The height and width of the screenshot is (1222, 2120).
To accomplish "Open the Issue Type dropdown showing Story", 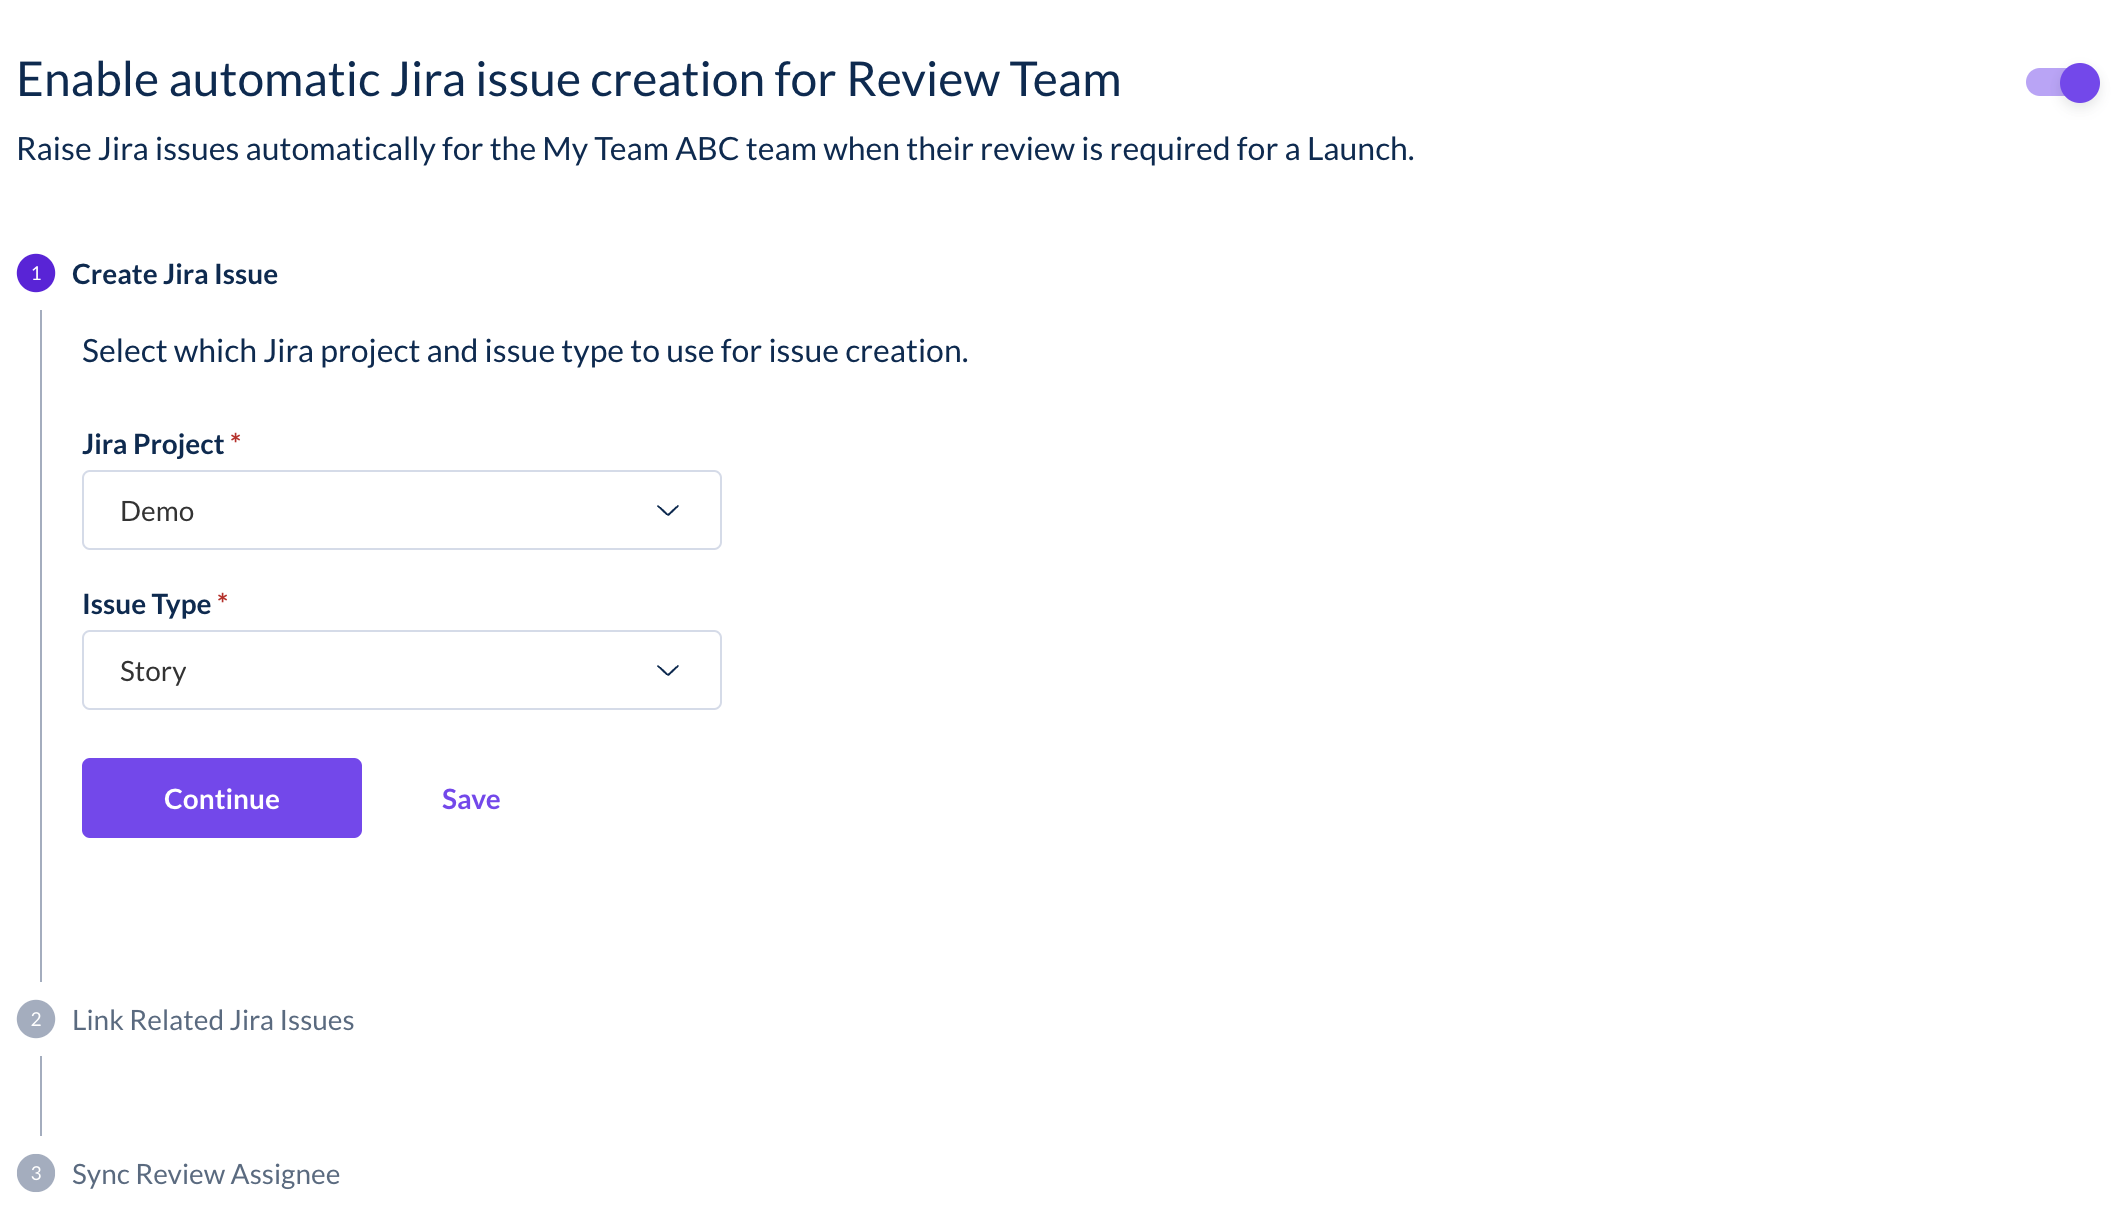I will coord(401,670).
